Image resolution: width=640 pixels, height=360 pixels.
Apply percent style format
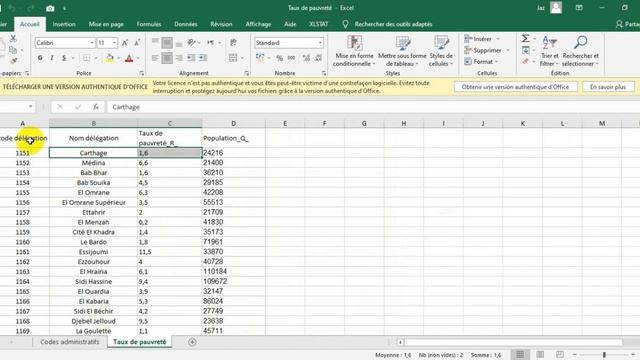(280, 58)
